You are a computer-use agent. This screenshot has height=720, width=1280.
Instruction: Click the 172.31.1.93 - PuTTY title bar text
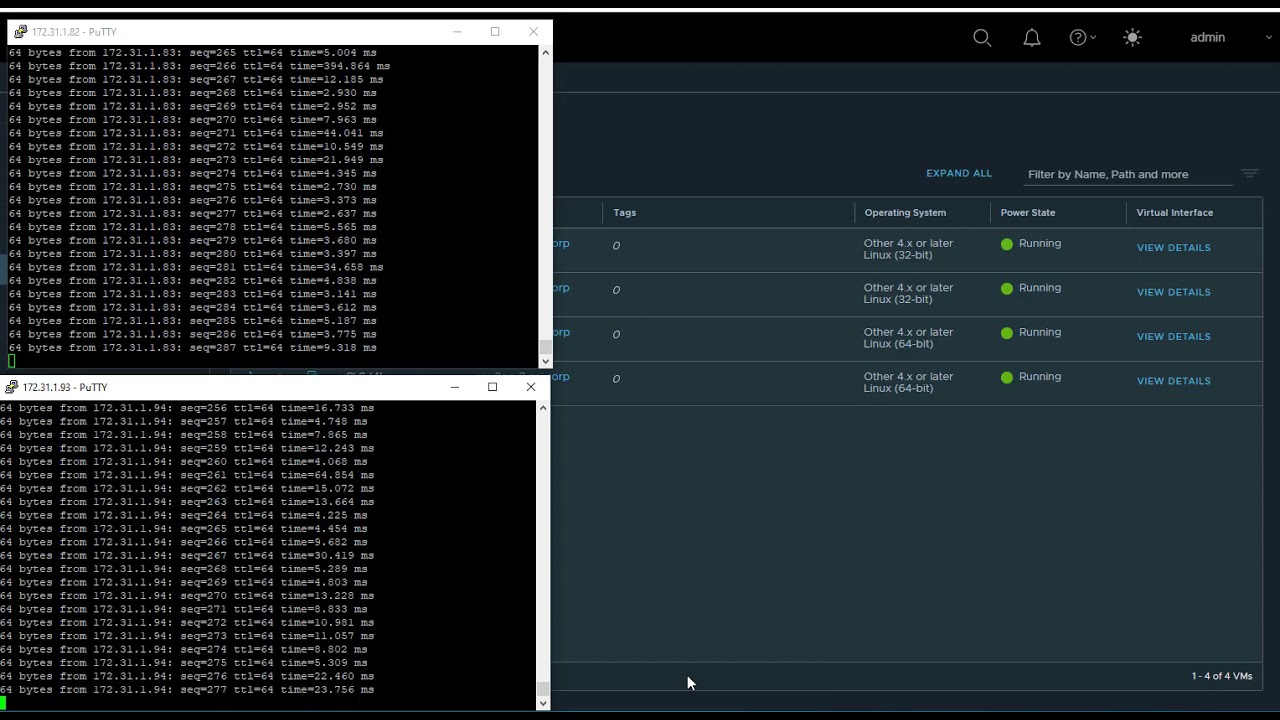click(65, 387)
